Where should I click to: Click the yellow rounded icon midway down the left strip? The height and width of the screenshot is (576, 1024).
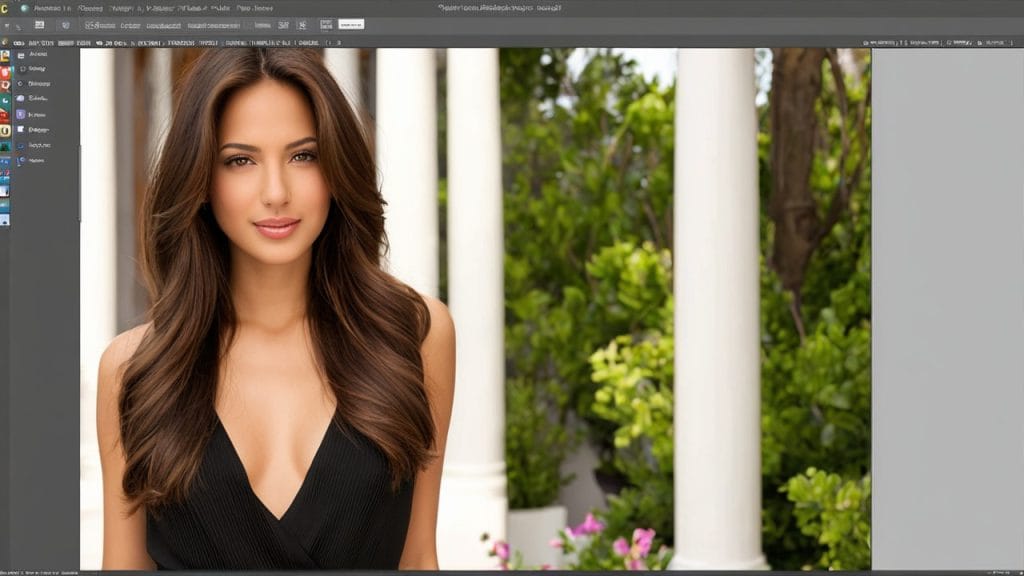[x=5, y=130]
